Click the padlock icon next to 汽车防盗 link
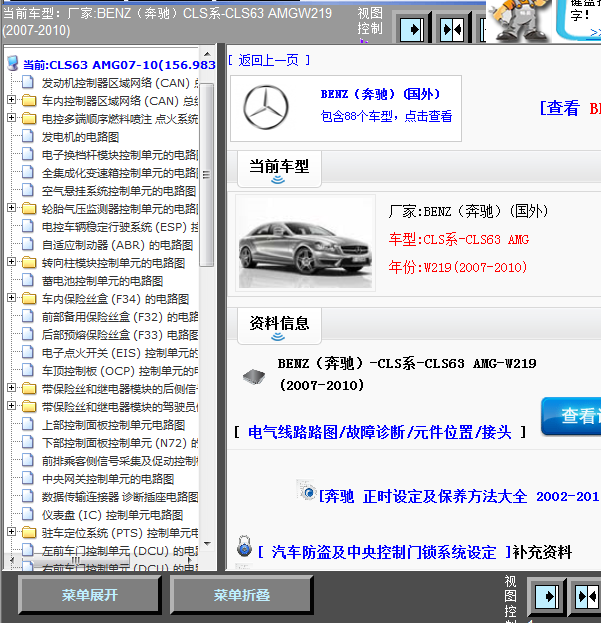This screenshot has height=623, width=601. pyautogui.click(x=244, y=546)
